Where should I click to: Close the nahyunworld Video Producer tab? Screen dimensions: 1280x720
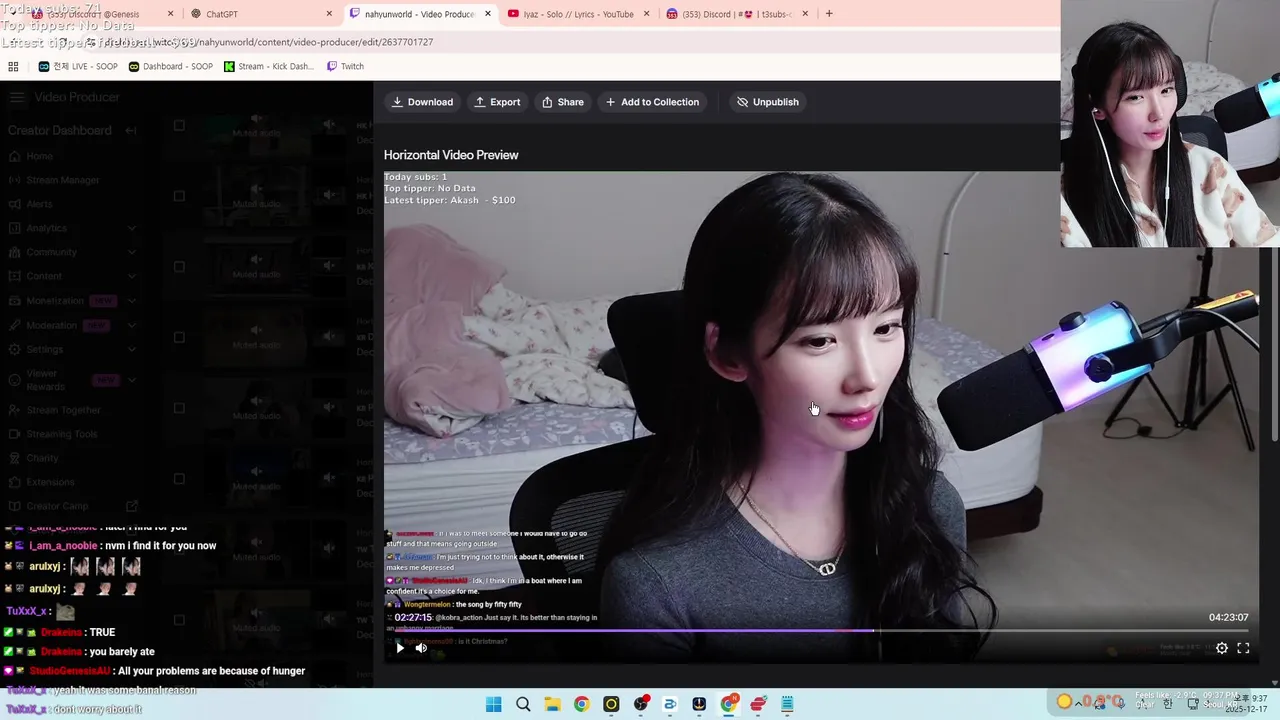coord(488,14)
